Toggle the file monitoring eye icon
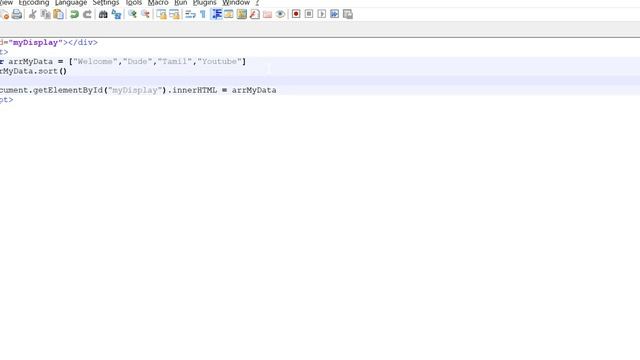 (x=280, y=14)
